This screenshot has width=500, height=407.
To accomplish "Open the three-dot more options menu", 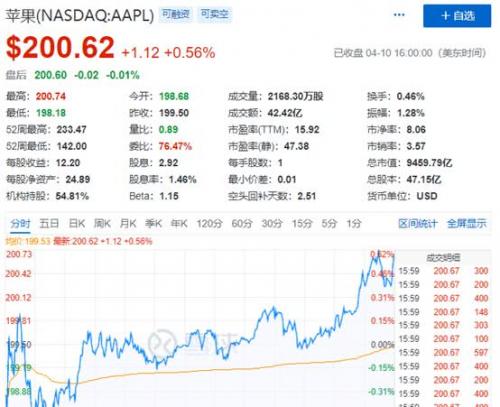I will tap(399, 15).
